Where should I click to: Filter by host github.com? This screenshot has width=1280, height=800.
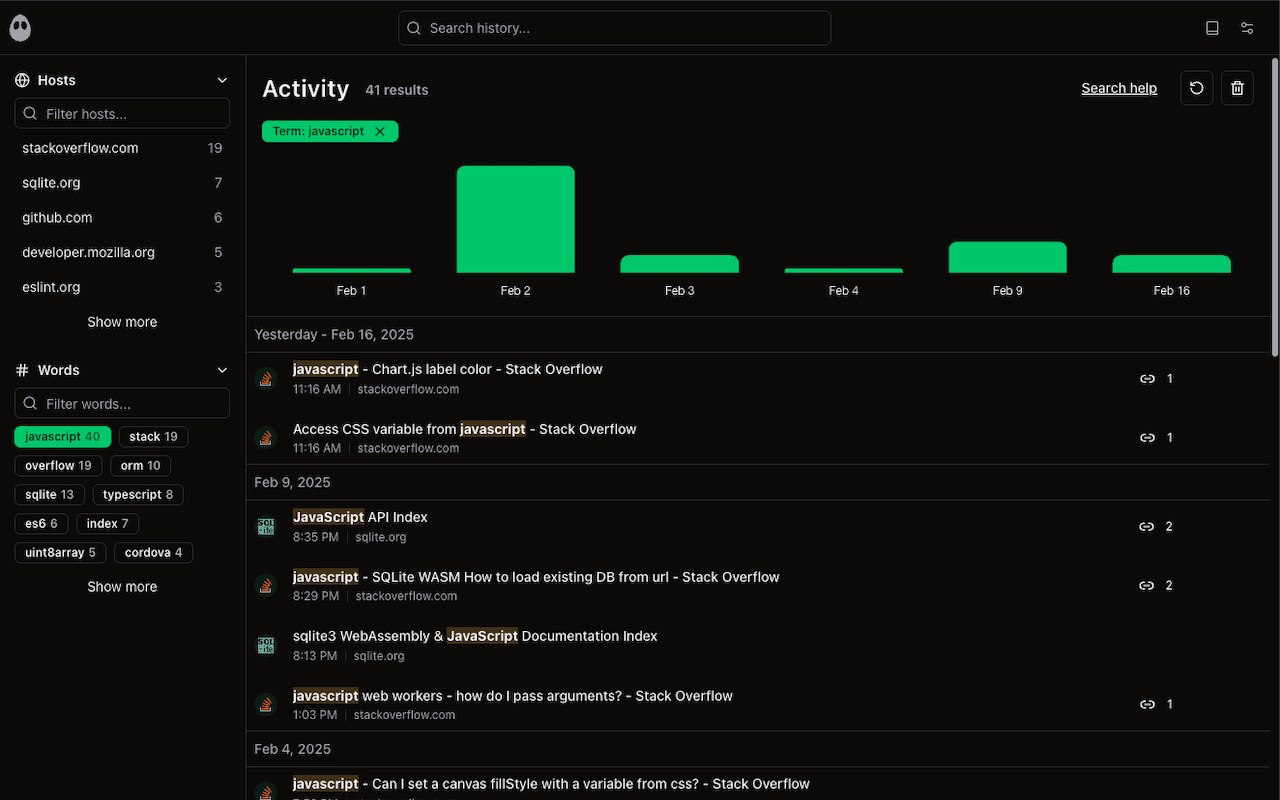pos(122,218)
